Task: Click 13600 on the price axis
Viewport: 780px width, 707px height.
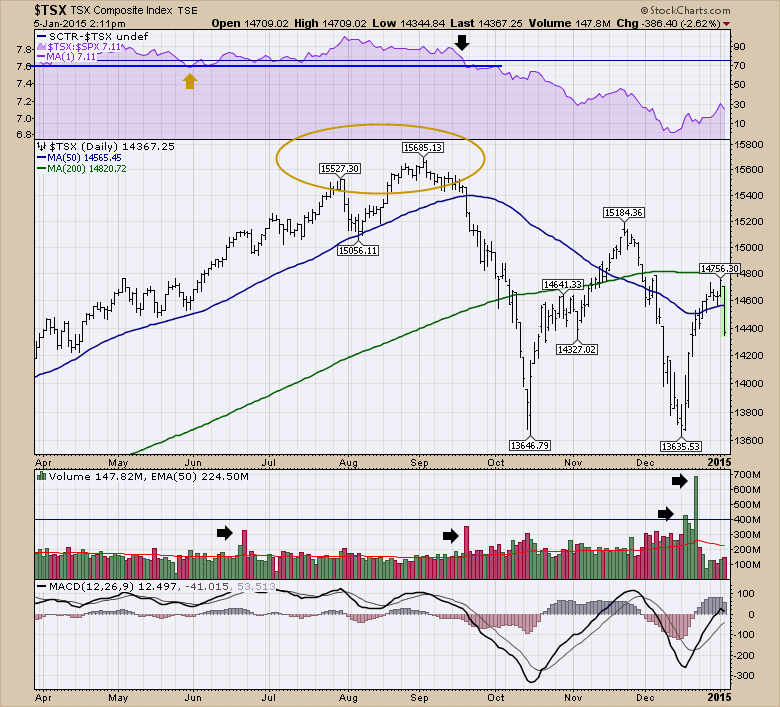Action: click(749, 440)
